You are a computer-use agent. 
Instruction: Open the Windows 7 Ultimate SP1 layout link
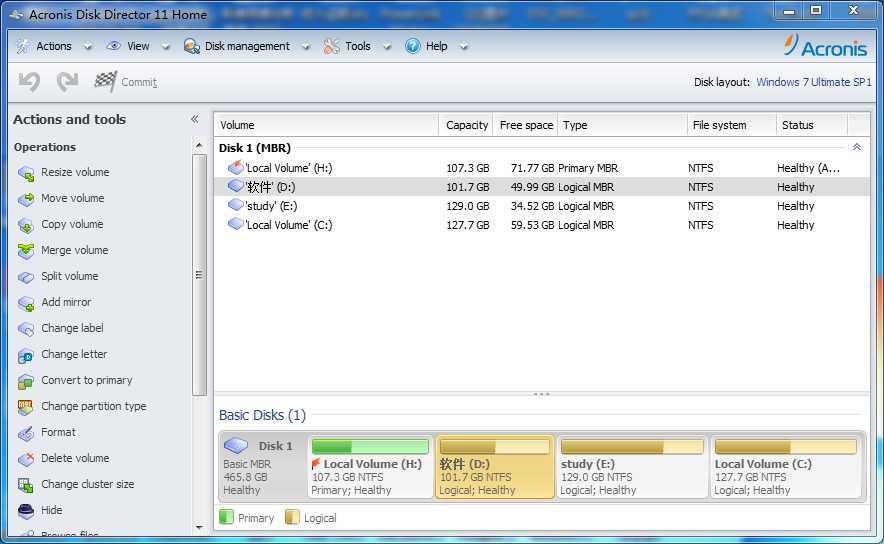(814, 82)
